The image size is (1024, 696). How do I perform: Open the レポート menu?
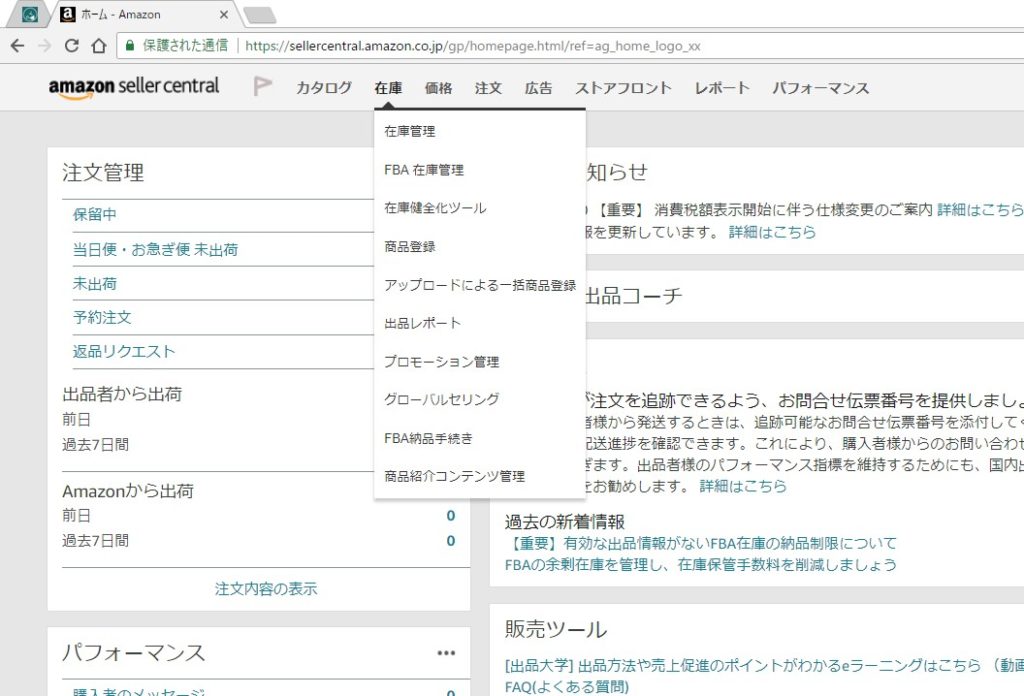722,87
